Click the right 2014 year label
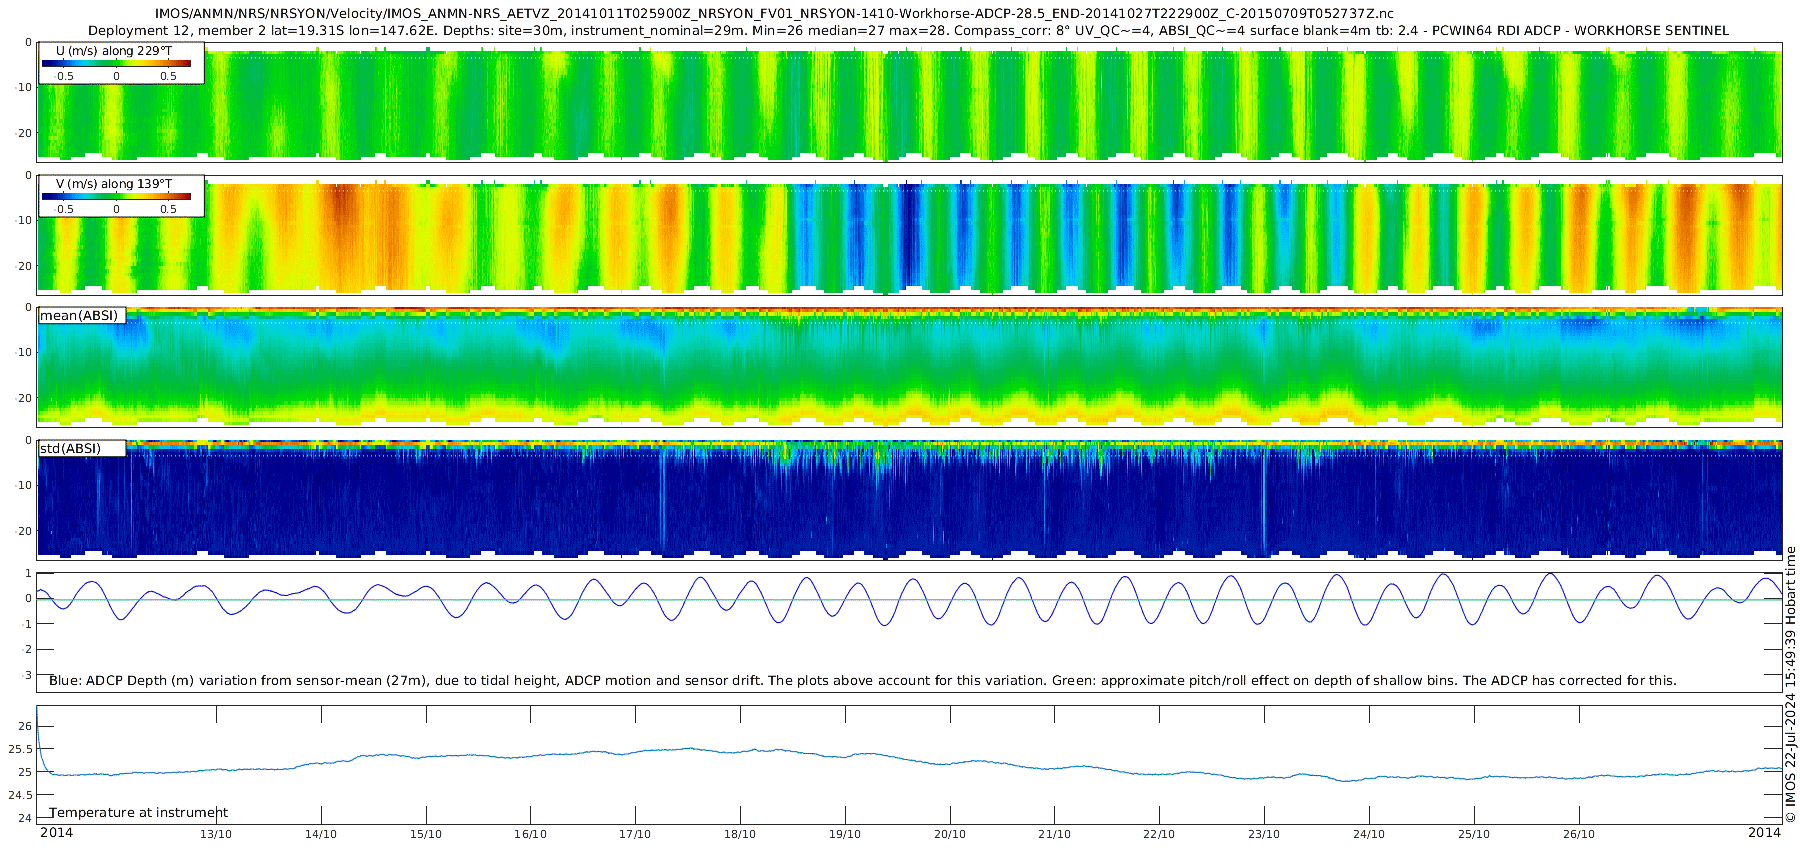 (1764, 832)
